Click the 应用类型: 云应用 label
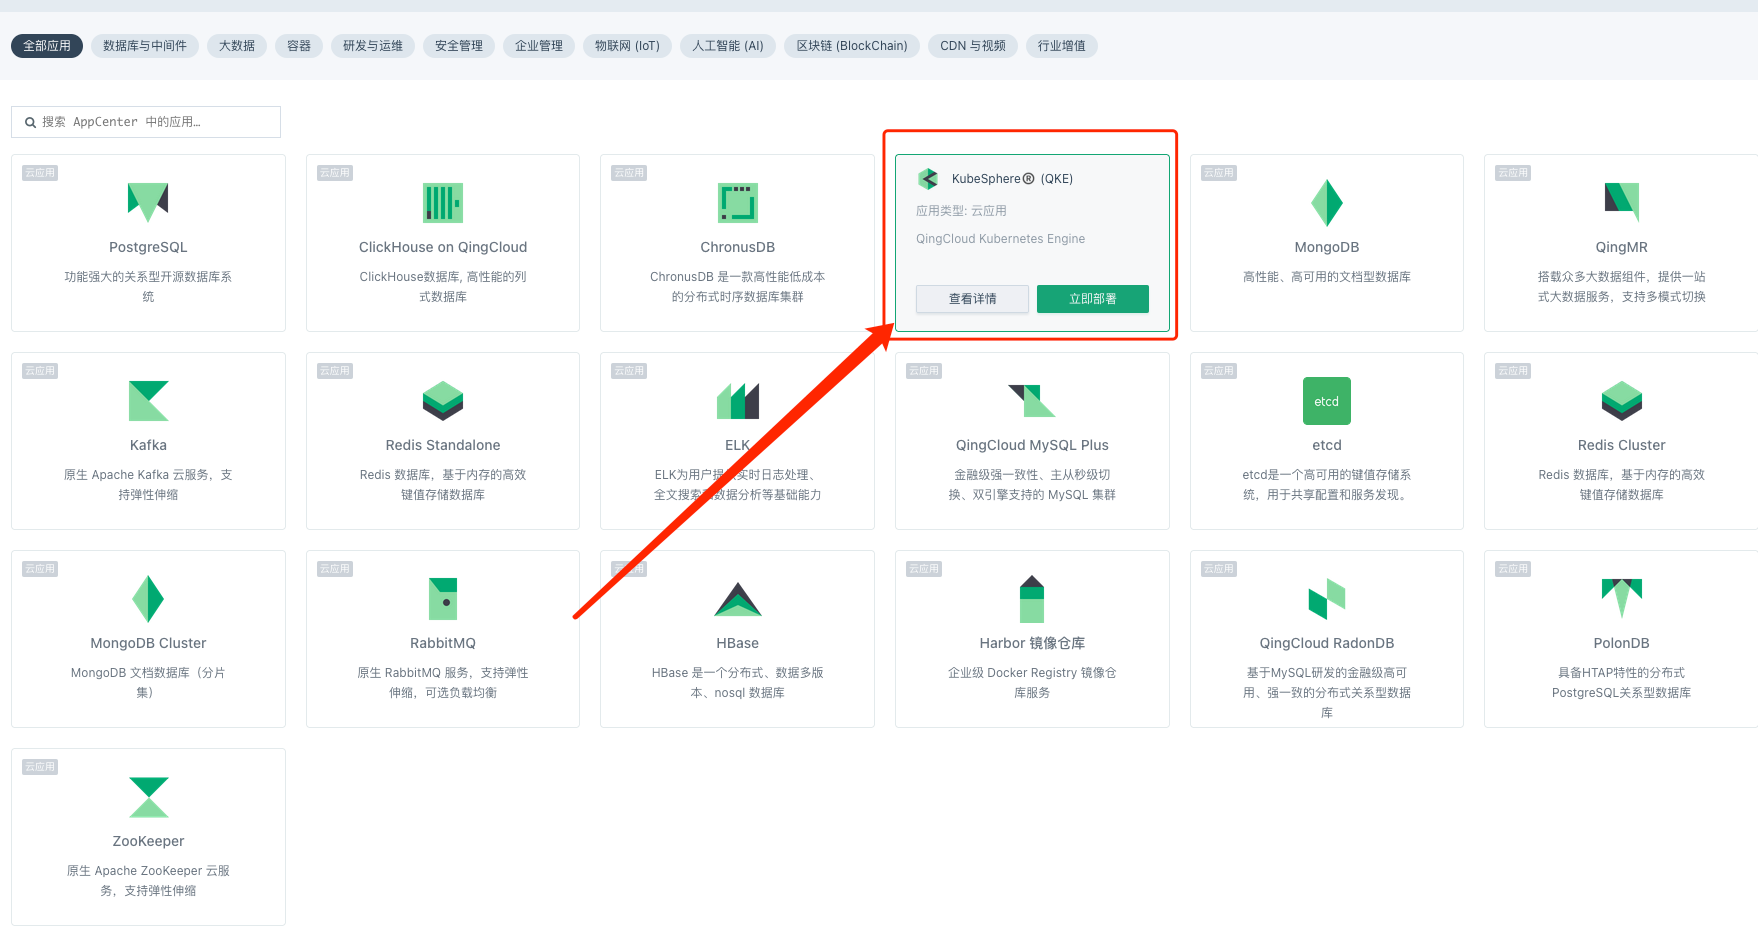 point(961,211)
